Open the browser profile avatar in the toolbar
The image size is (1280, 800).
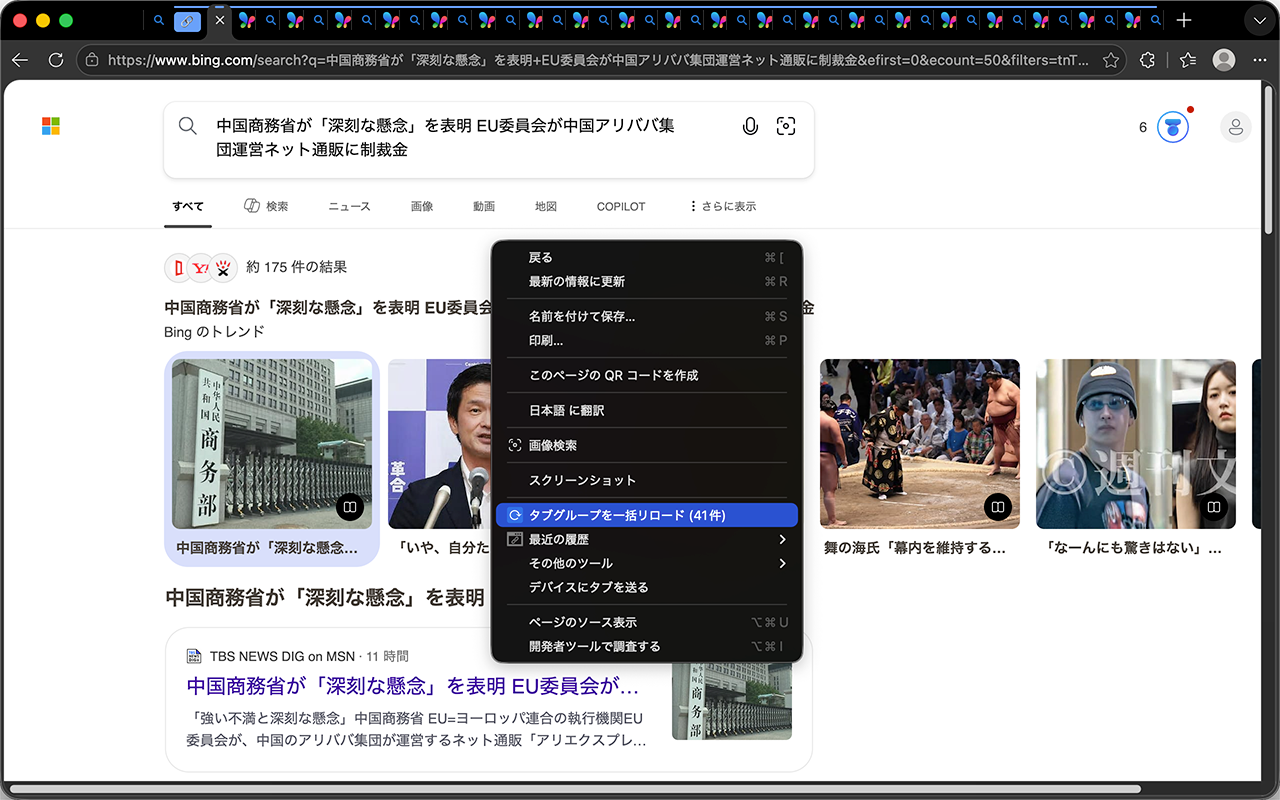click(x=1223, y=60)
